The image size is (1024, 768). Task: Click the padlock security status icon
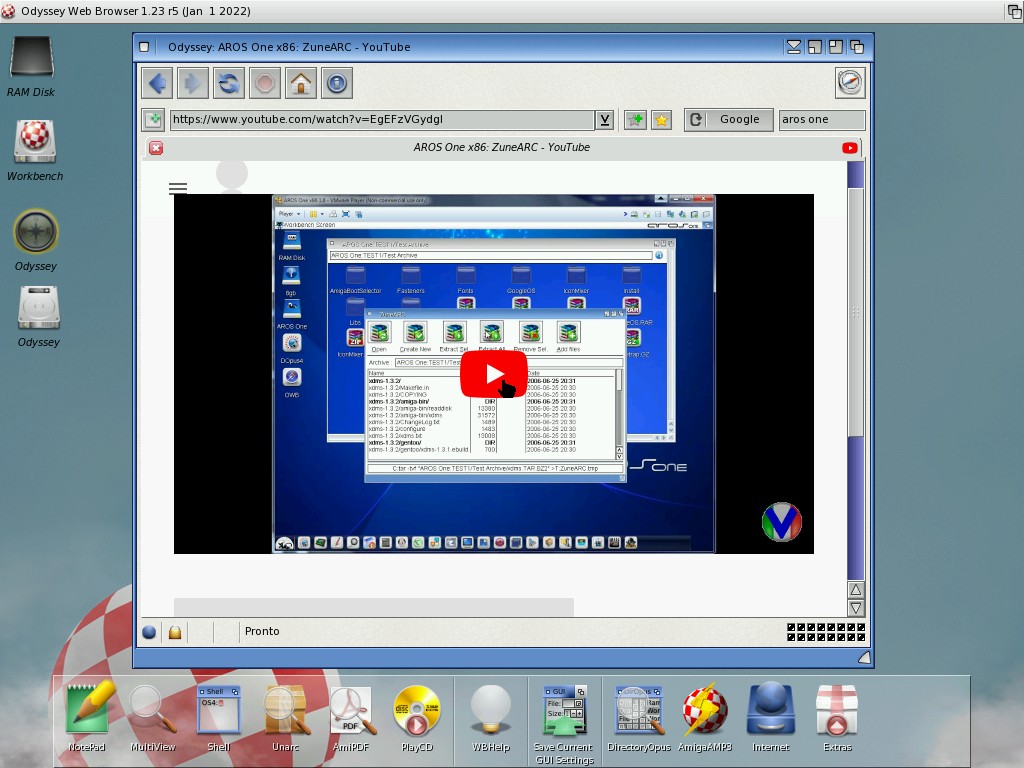(x=174, y=632)
